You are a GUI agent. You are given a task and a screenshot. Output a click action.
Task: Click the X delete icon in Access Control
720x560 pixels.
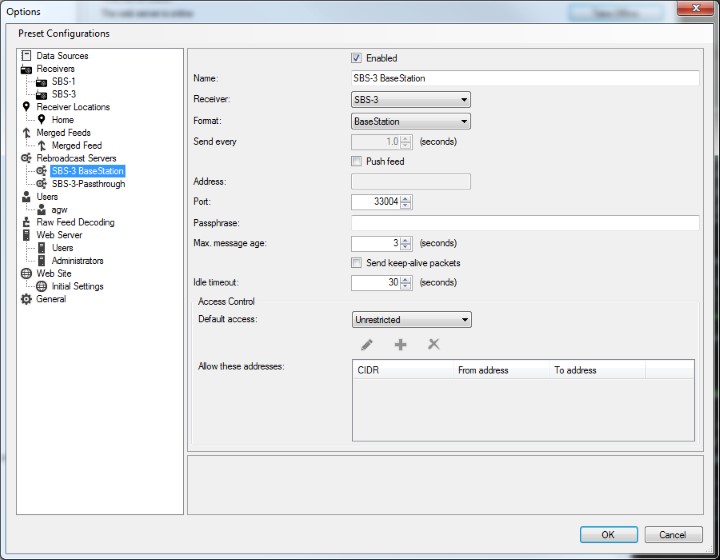(433, 344)
